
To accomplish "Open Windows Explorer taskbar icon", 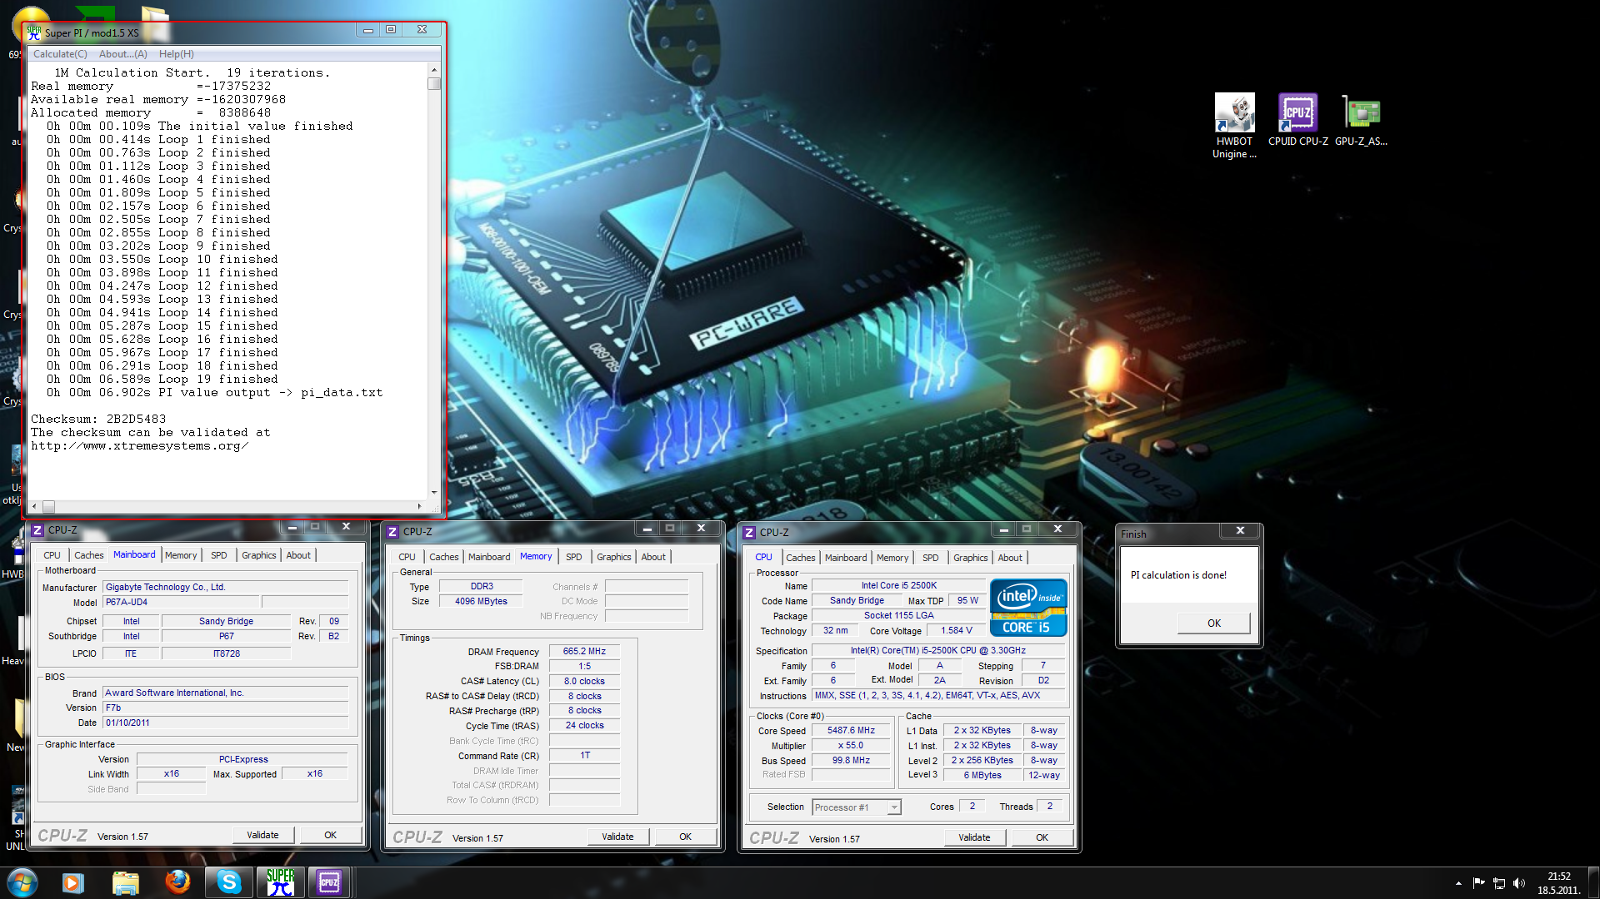I will coord(125,882).
